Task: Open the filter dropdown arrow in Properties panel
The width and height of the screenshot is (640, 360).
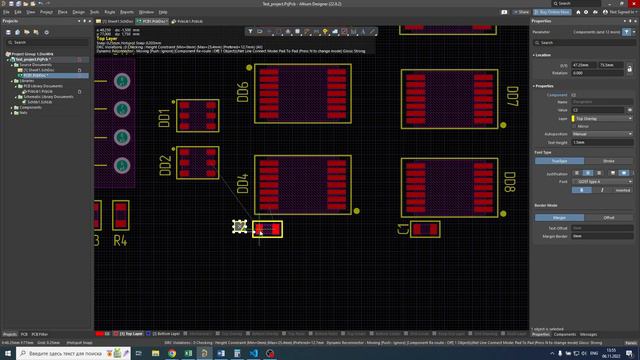Action: (633, 32)
